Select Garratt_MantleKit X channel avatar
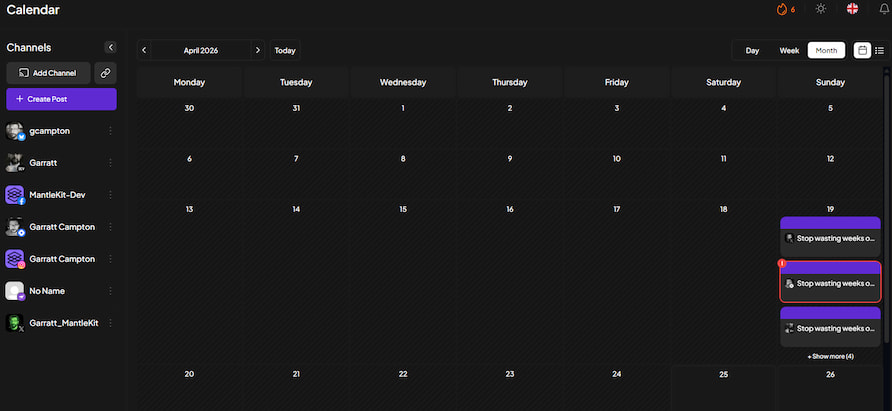Viewport: 892px width, 411px height. pos(15,323)
